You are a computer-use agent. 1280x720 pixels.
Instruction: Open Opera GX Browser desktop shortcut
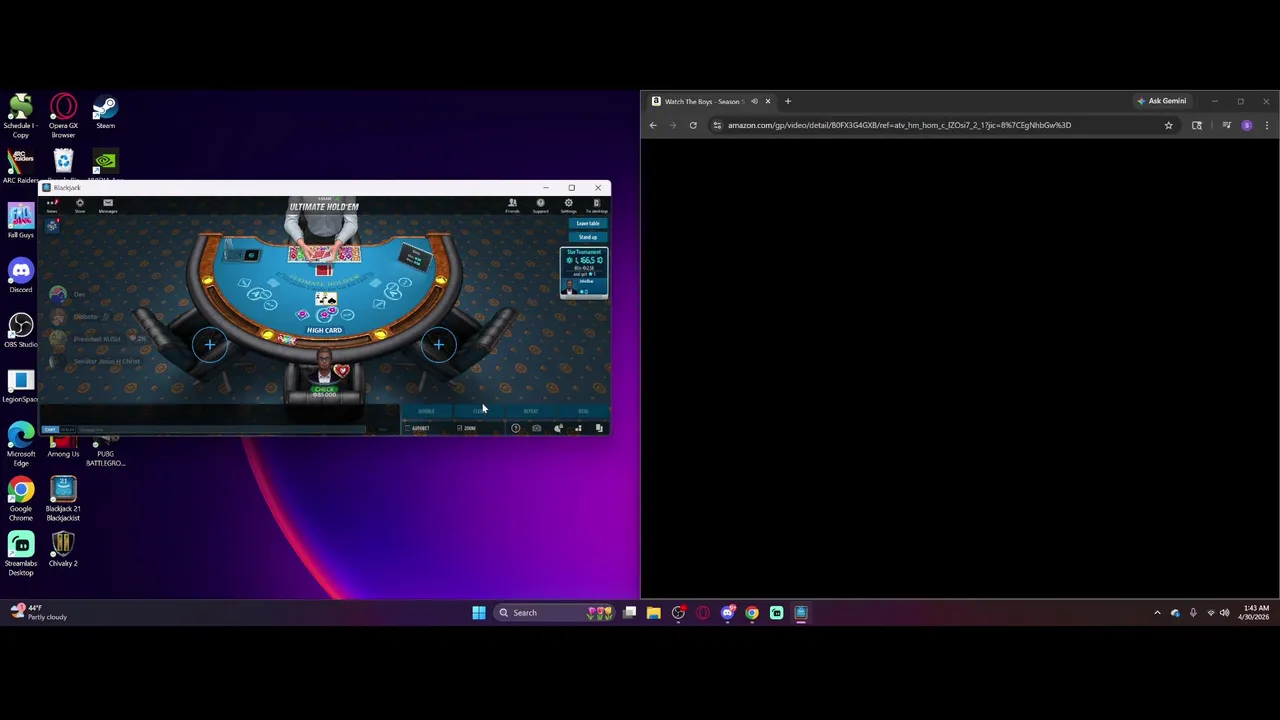(63, 116)
